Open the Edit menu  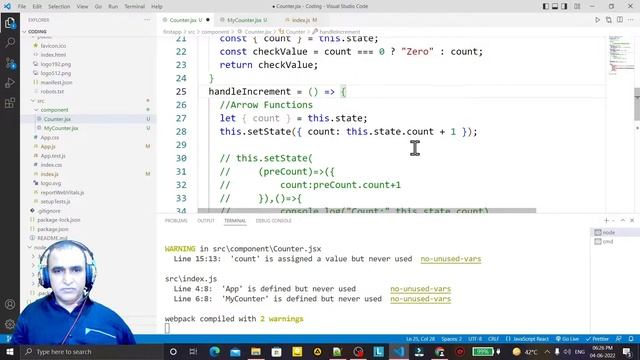pos(37,6)
